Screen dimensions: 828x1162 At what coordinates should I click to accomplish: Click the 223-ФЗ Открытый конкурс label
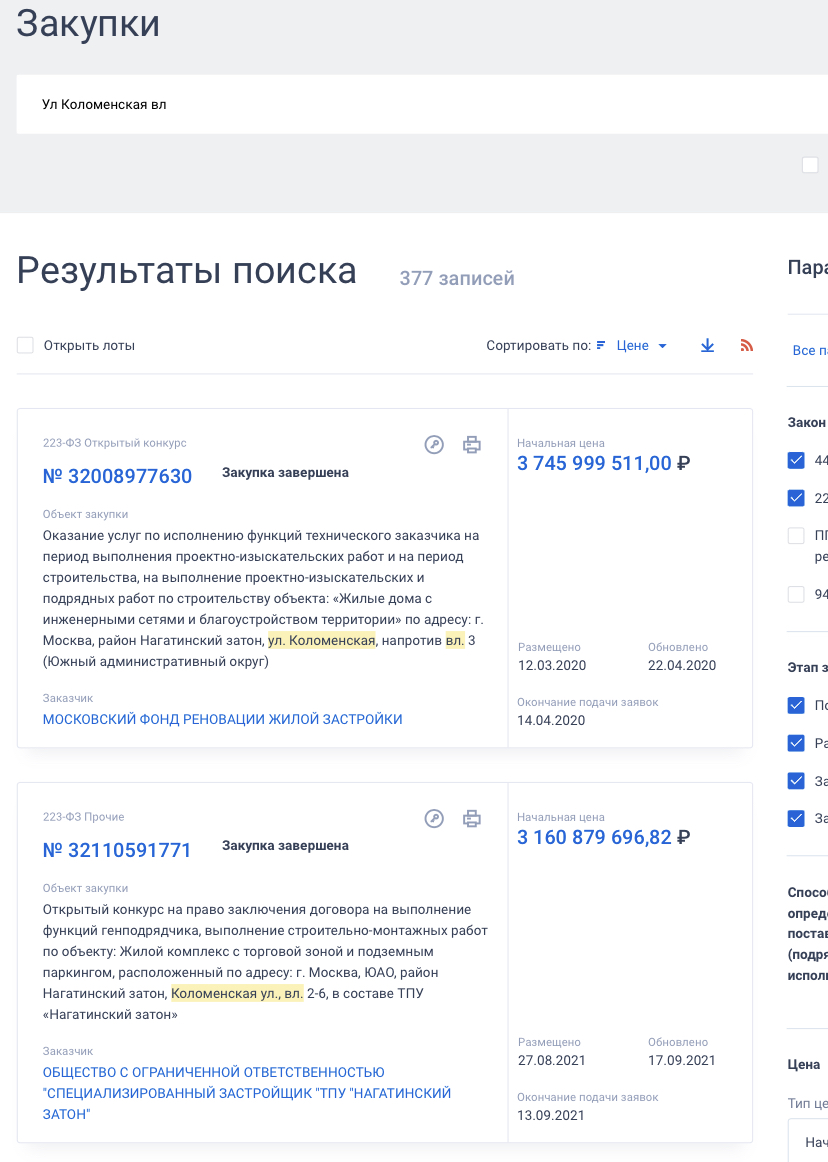[x=114, y=443]
